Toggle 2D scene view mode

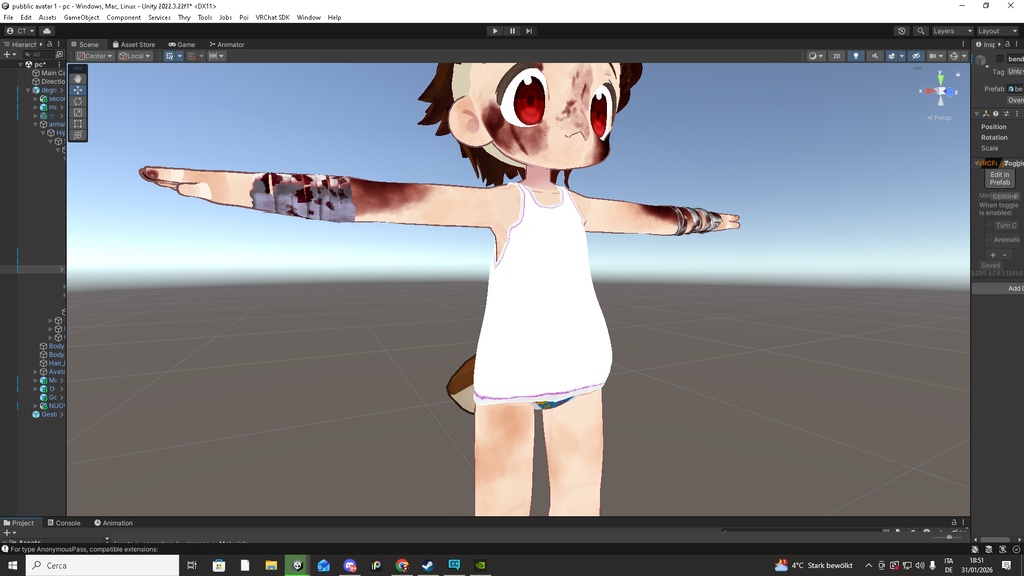[837, 56]
